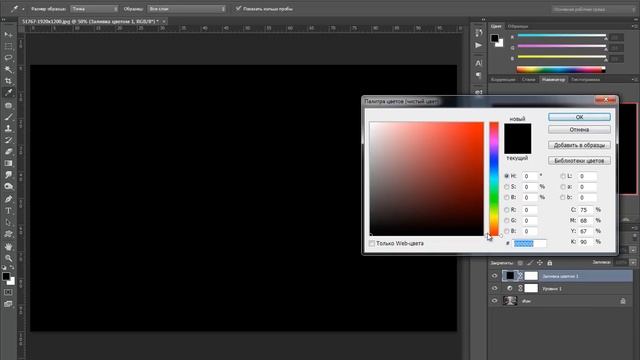
Task: Select the R red radio button
Action: pyautogui.click(x=507, y=210)
